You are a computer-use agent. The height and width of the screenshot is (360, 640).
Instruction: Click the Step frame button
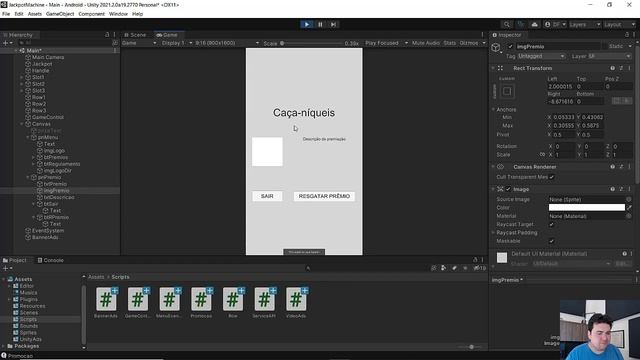[x=333, y=24]
